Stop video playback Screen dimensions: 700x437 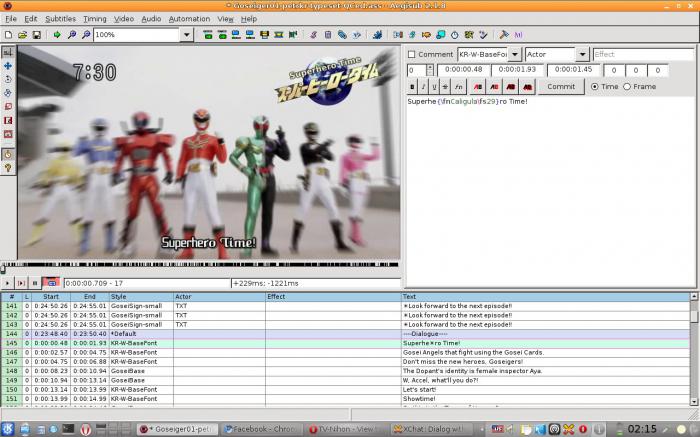point(35,283)
